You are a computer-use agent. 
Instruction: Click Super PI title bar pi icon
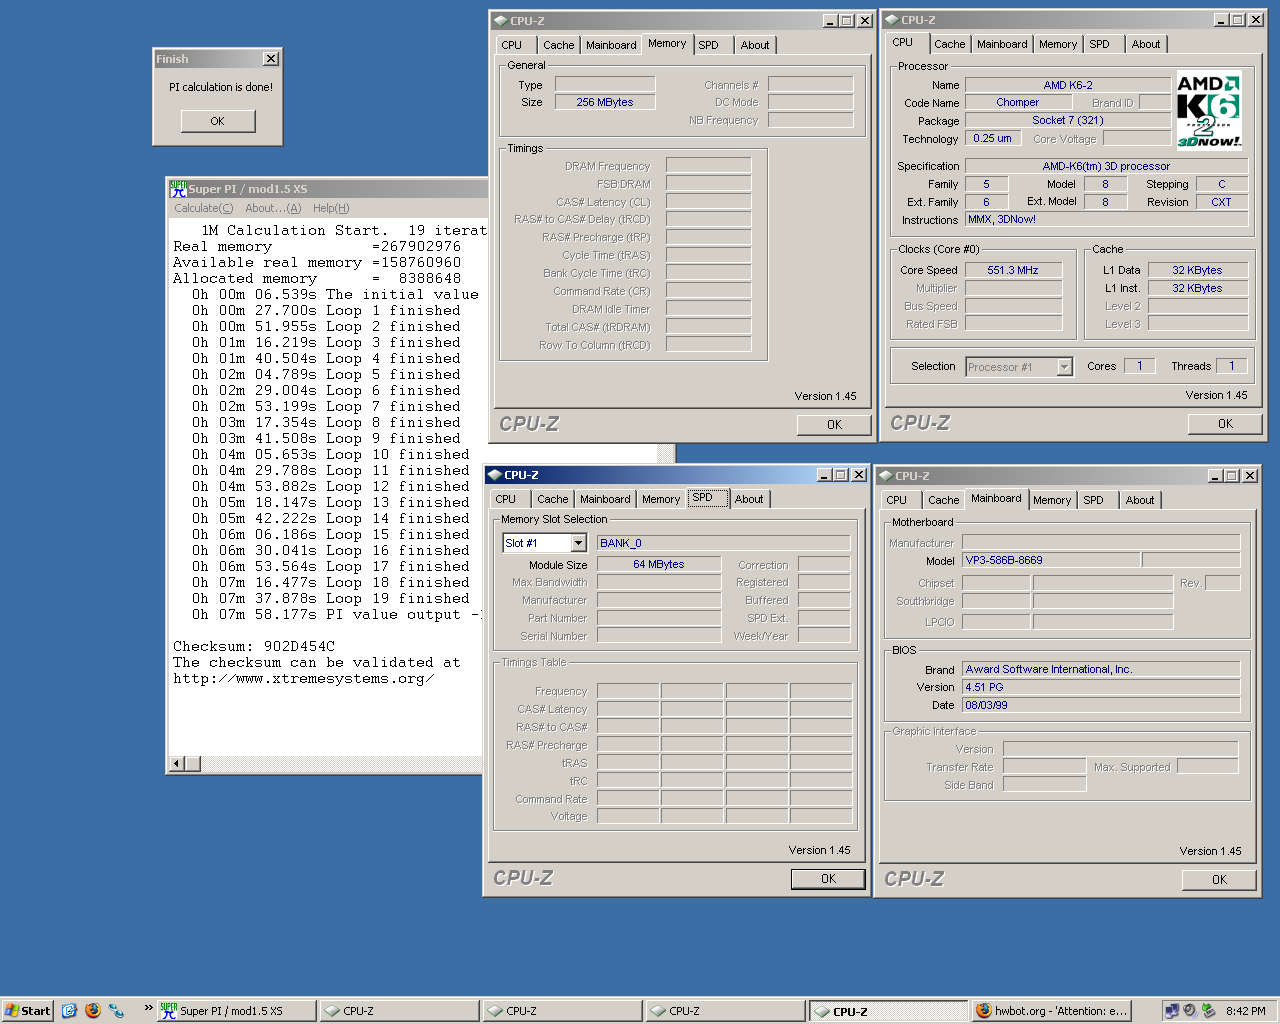(178, 188)
